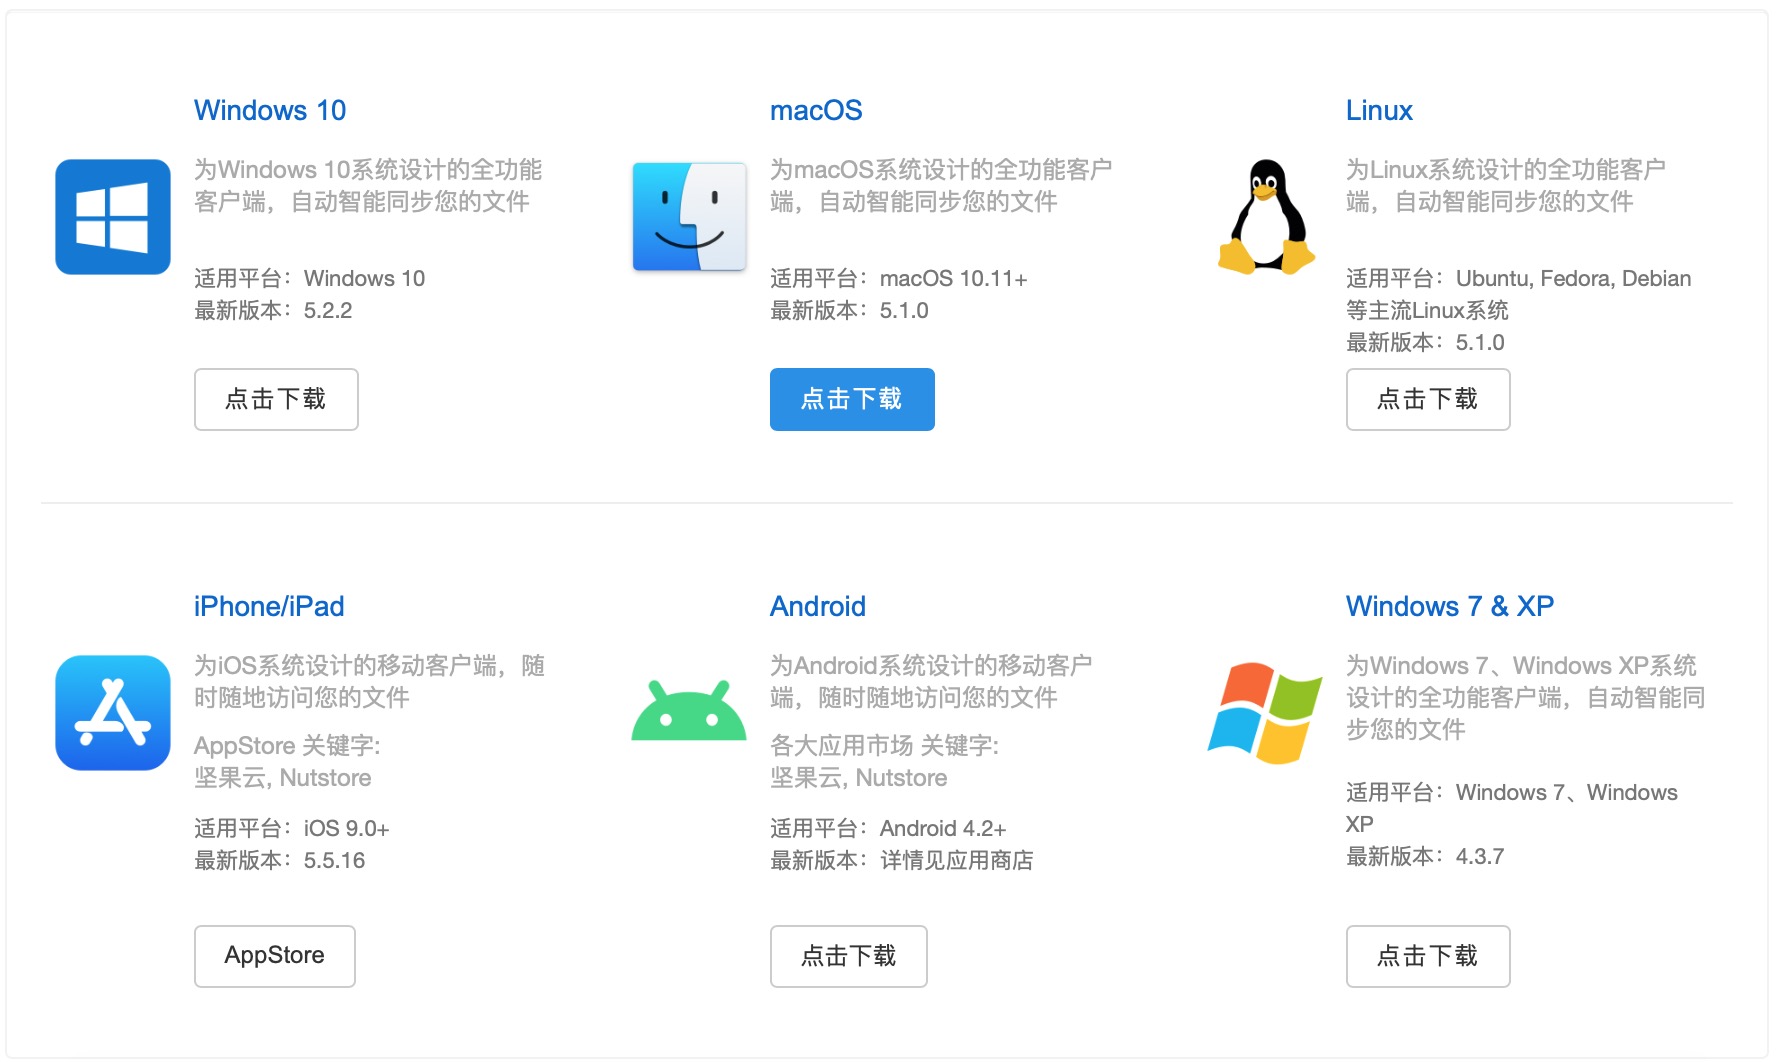
Task: Select the Linux '最新版本: 5.1.0' text
Action: coord(1425,343)
